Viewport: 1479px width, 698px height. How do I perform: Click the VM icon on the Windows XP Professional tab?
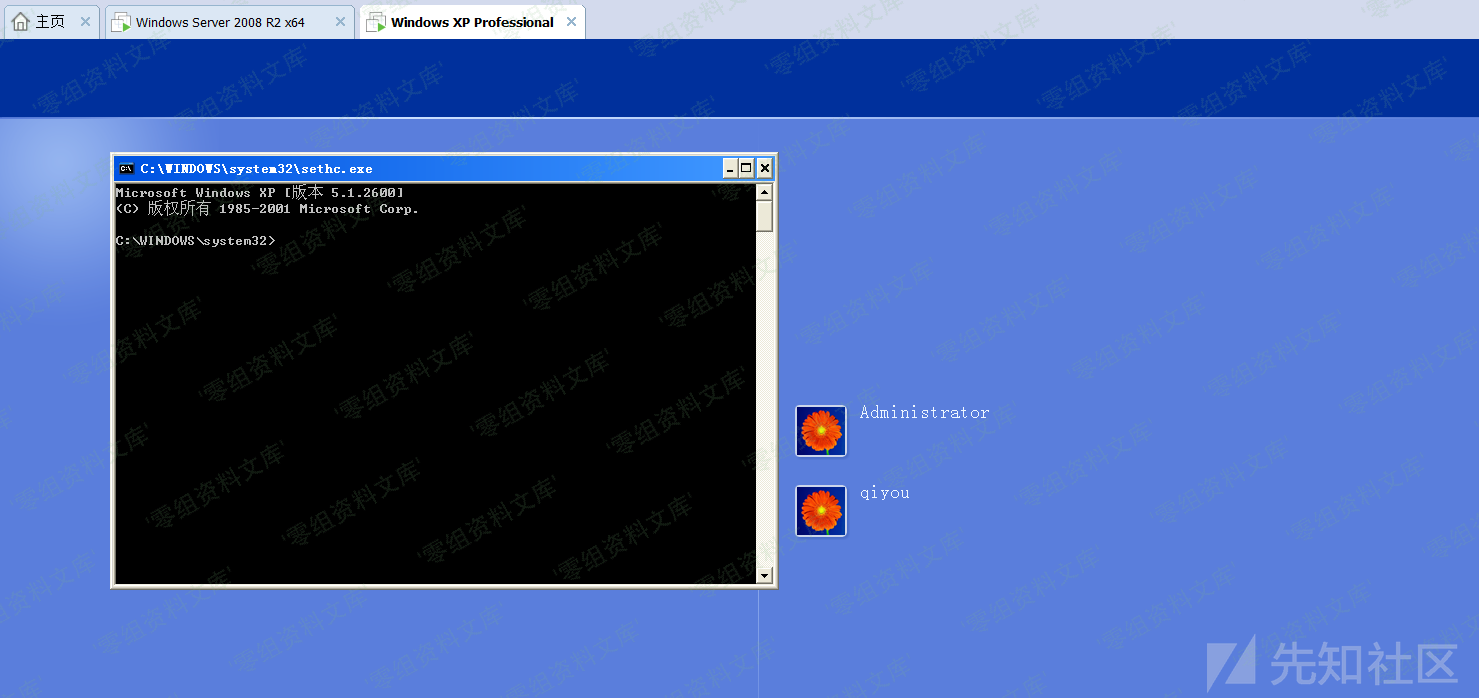[376, 22]
